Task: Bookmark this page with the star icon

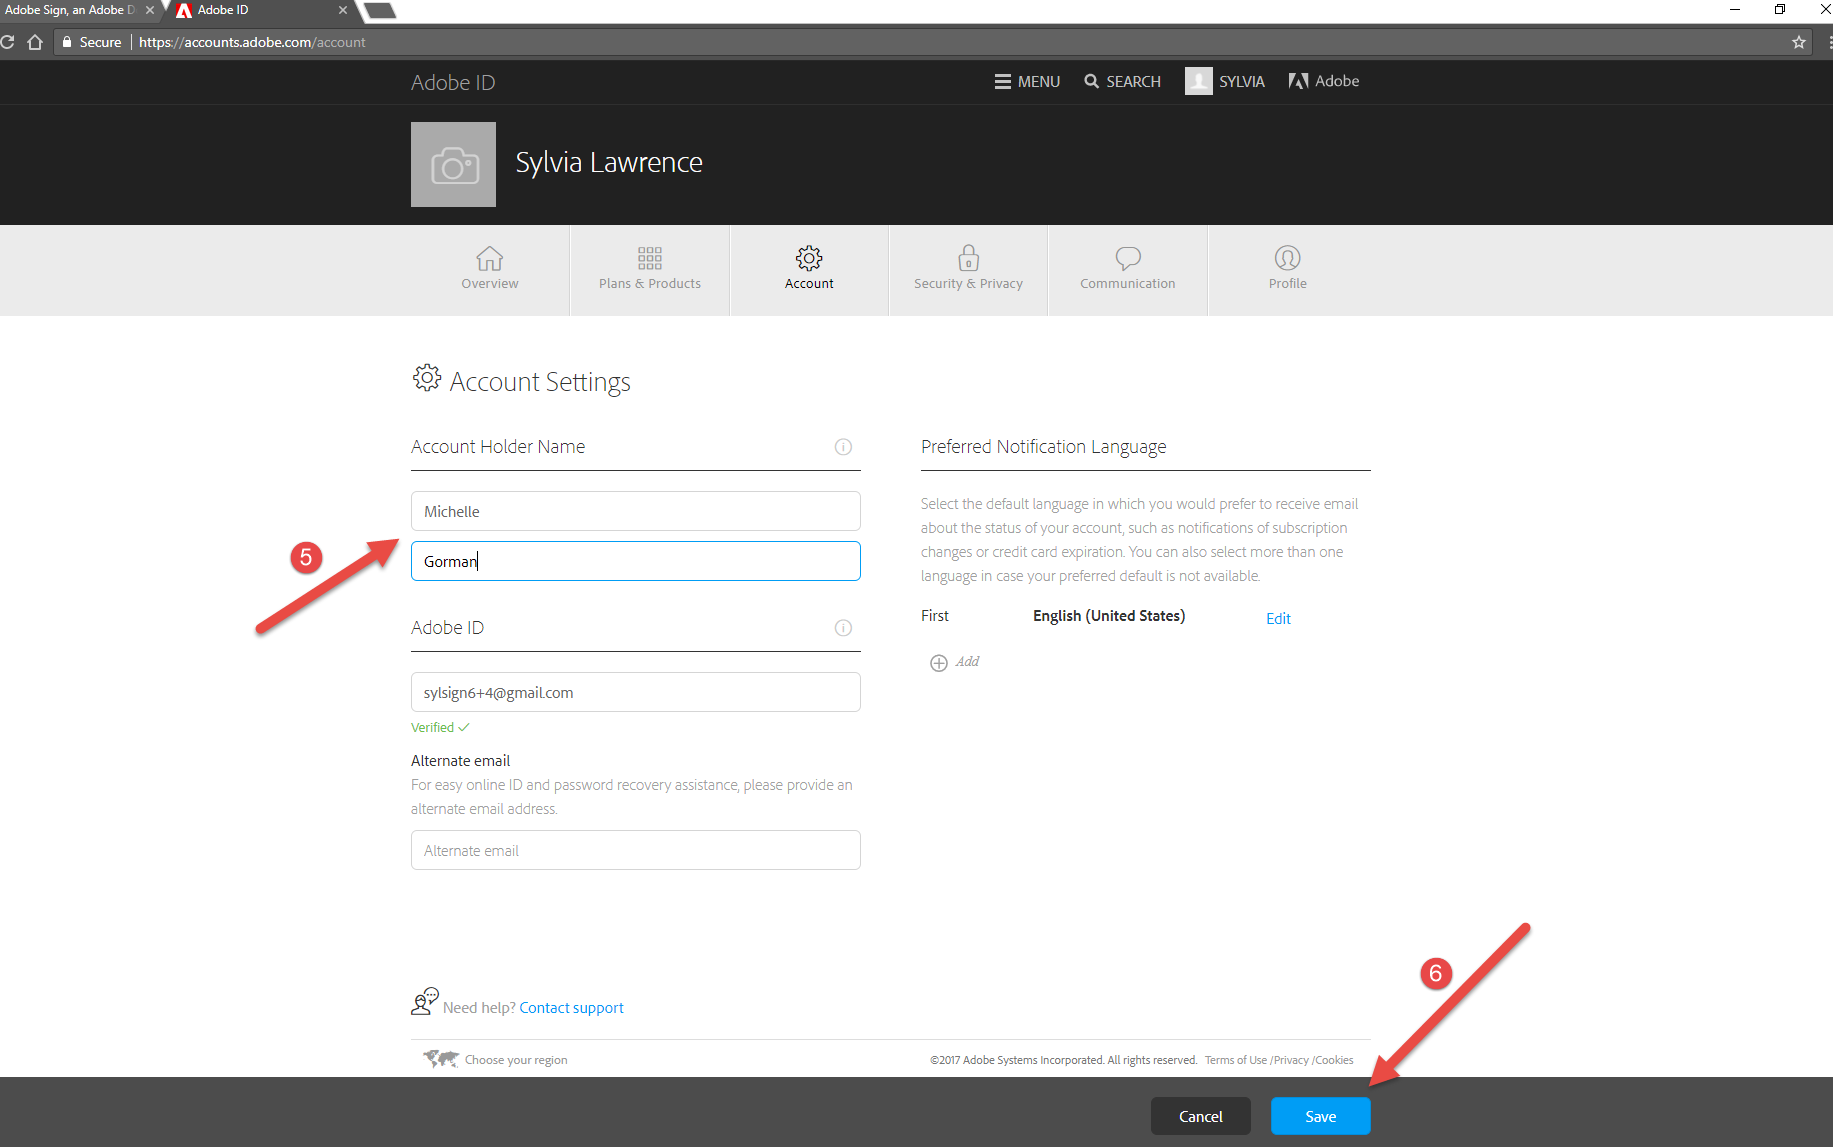Action: tap(1798, 42)
